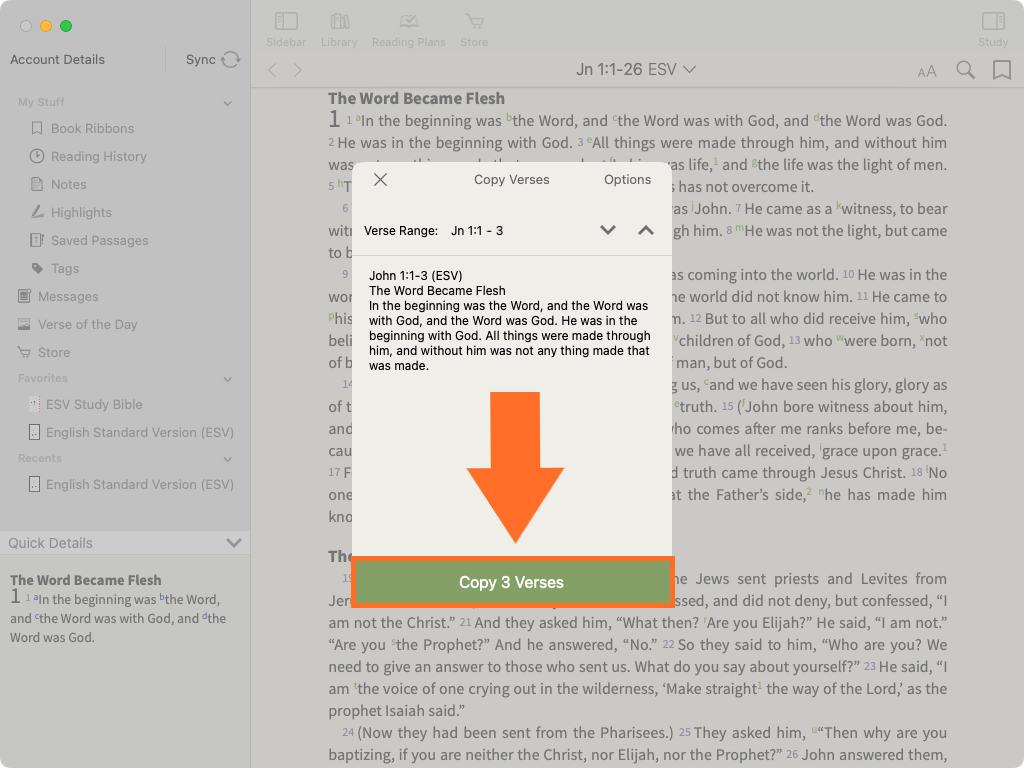
Task: Click the search magnifier icon
Action: tap(965, 70)
